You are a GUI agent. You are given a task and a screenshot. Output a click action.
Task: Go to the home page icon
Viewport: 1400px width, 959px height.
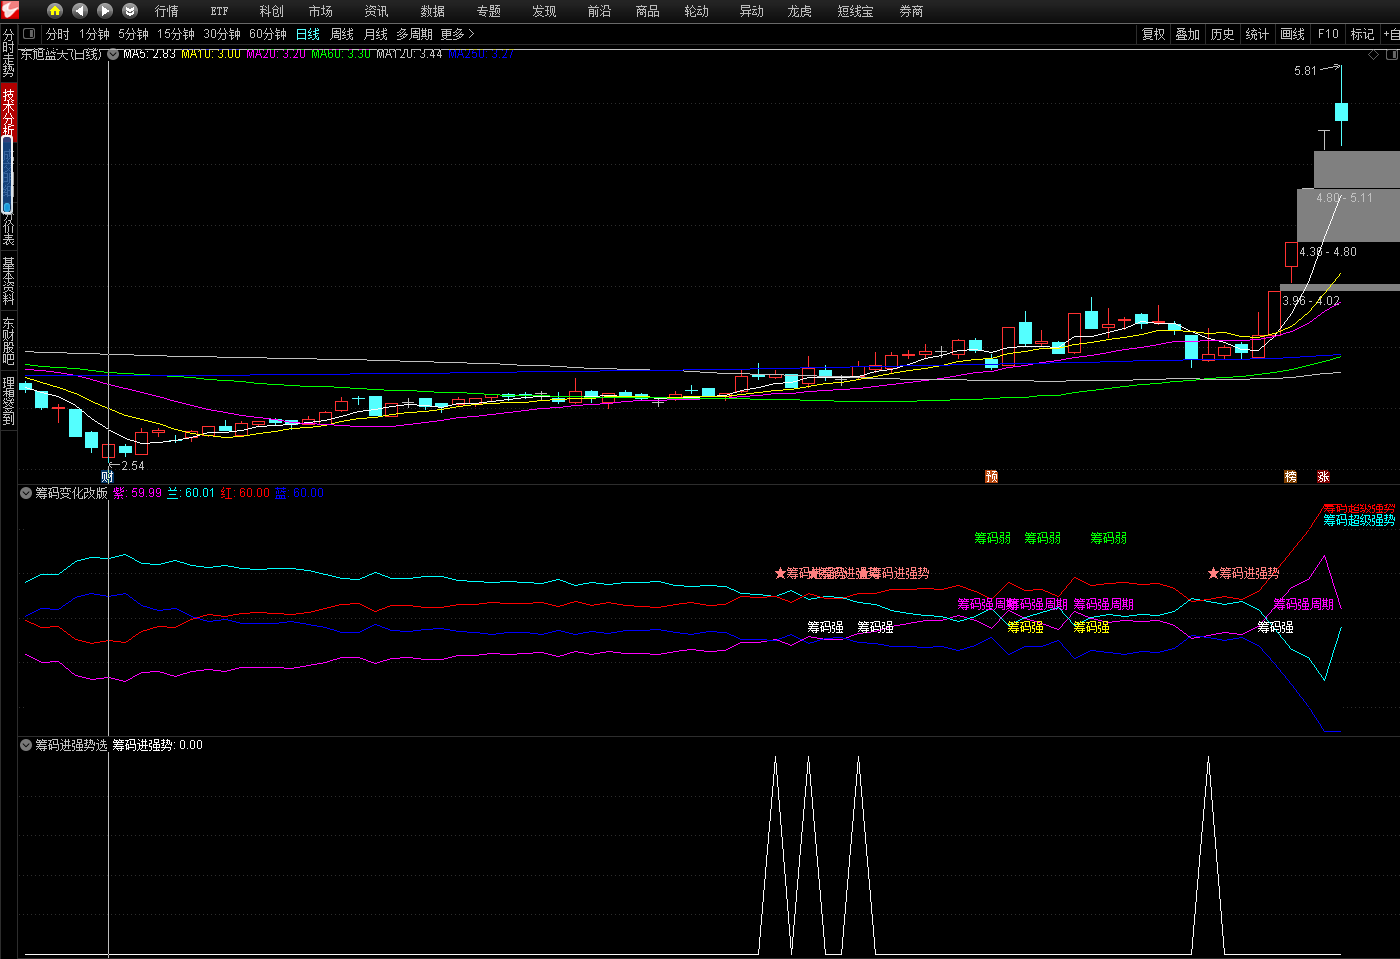[55, 11]
